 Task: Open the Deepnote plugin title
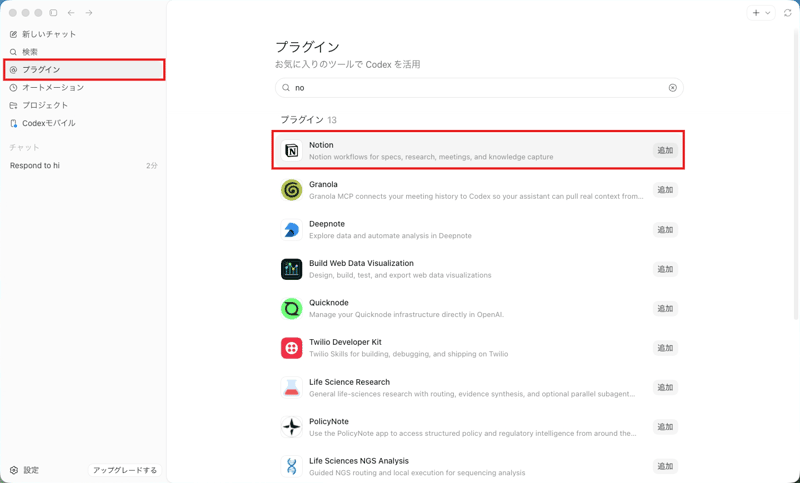tap(327, 224)
